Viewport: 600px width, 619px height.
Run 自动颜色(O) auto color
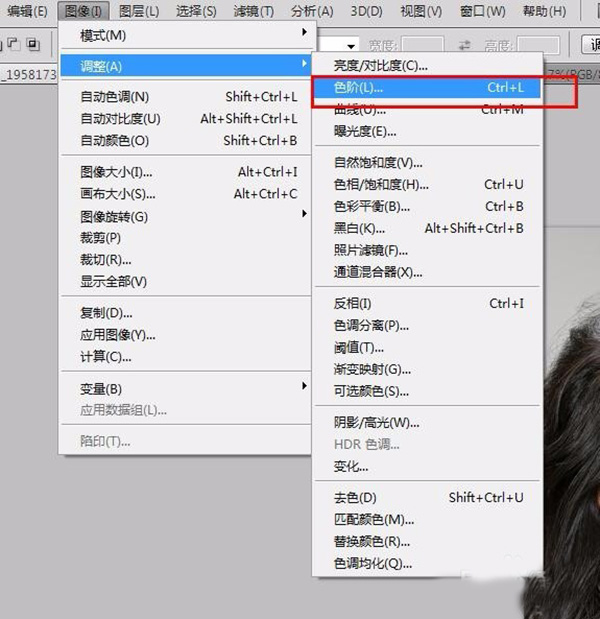186,141
